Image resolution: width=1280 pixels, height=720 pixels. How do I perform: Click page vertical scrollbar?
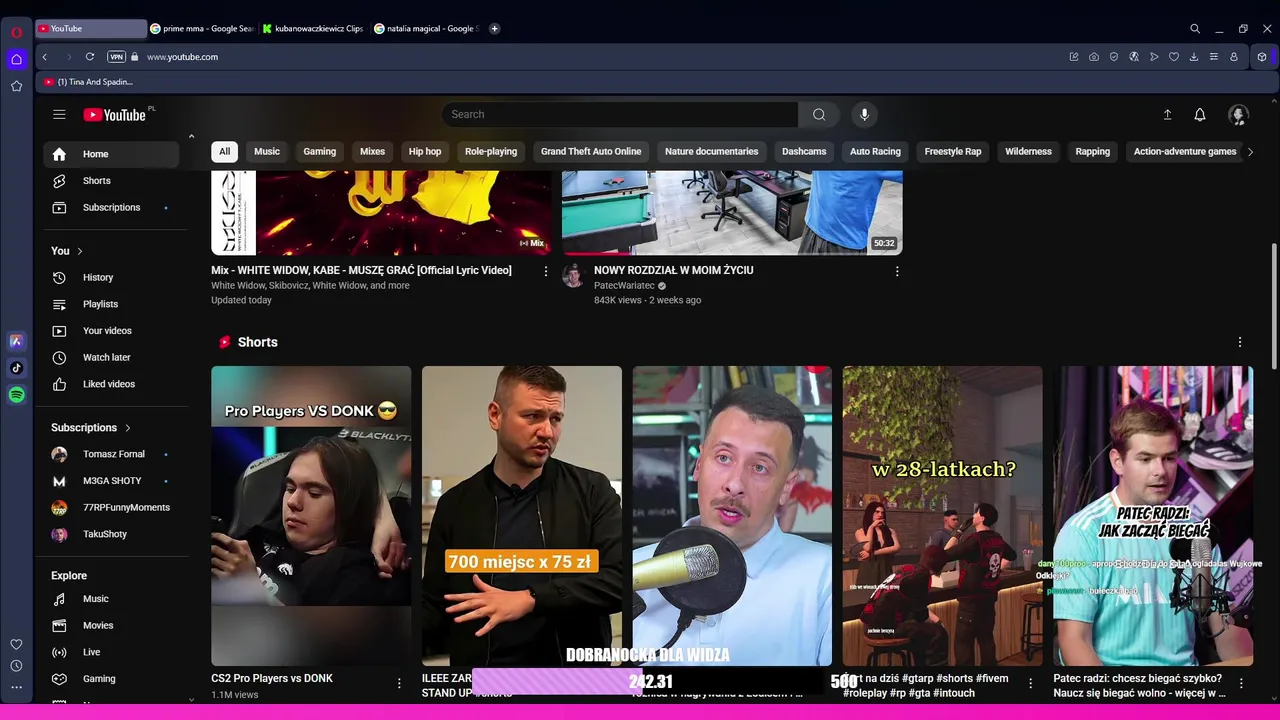[1274, 305]
